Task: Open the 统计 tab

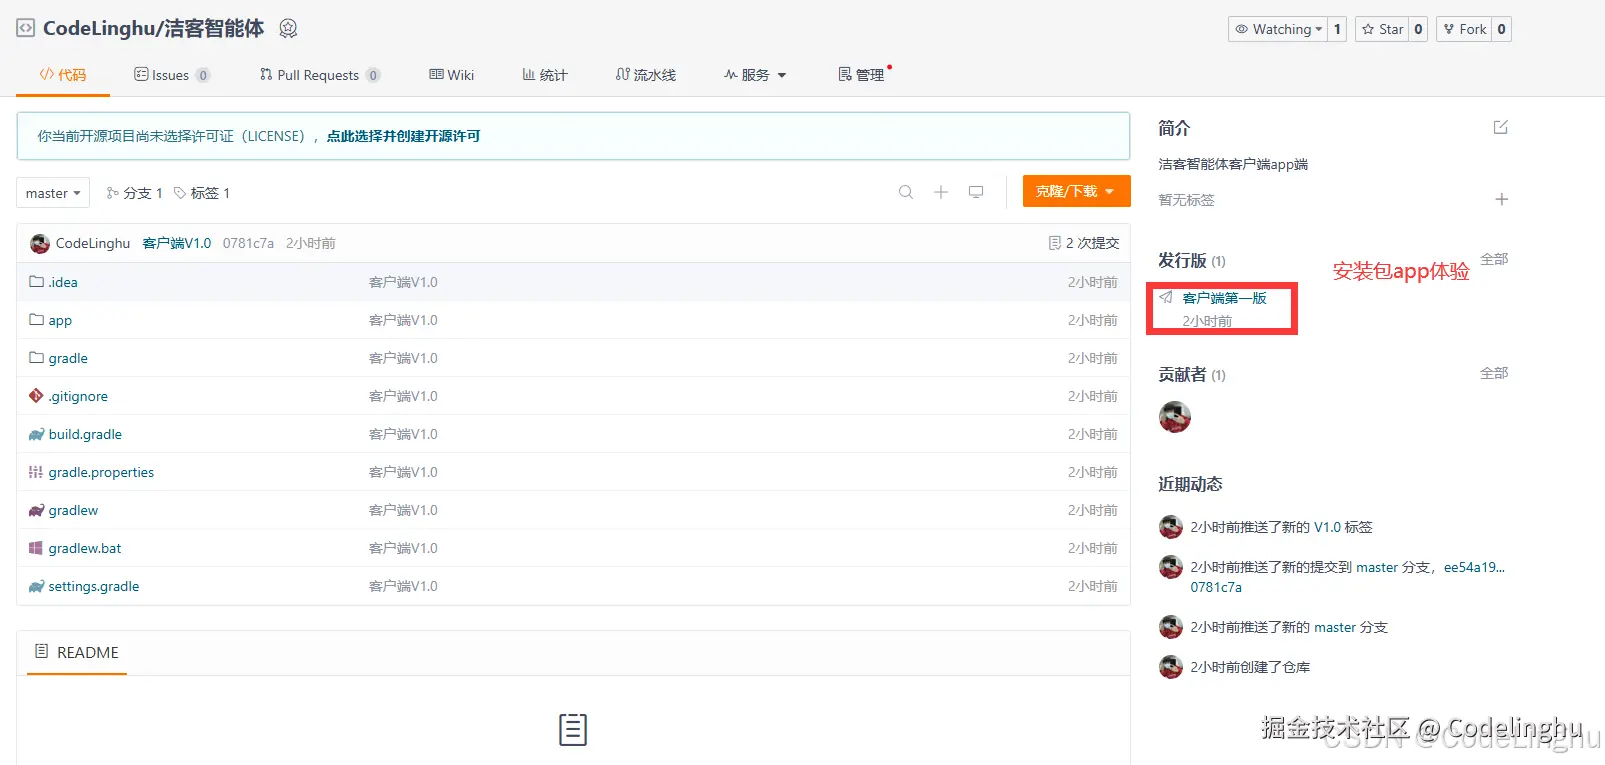Action: click(545, 75)
